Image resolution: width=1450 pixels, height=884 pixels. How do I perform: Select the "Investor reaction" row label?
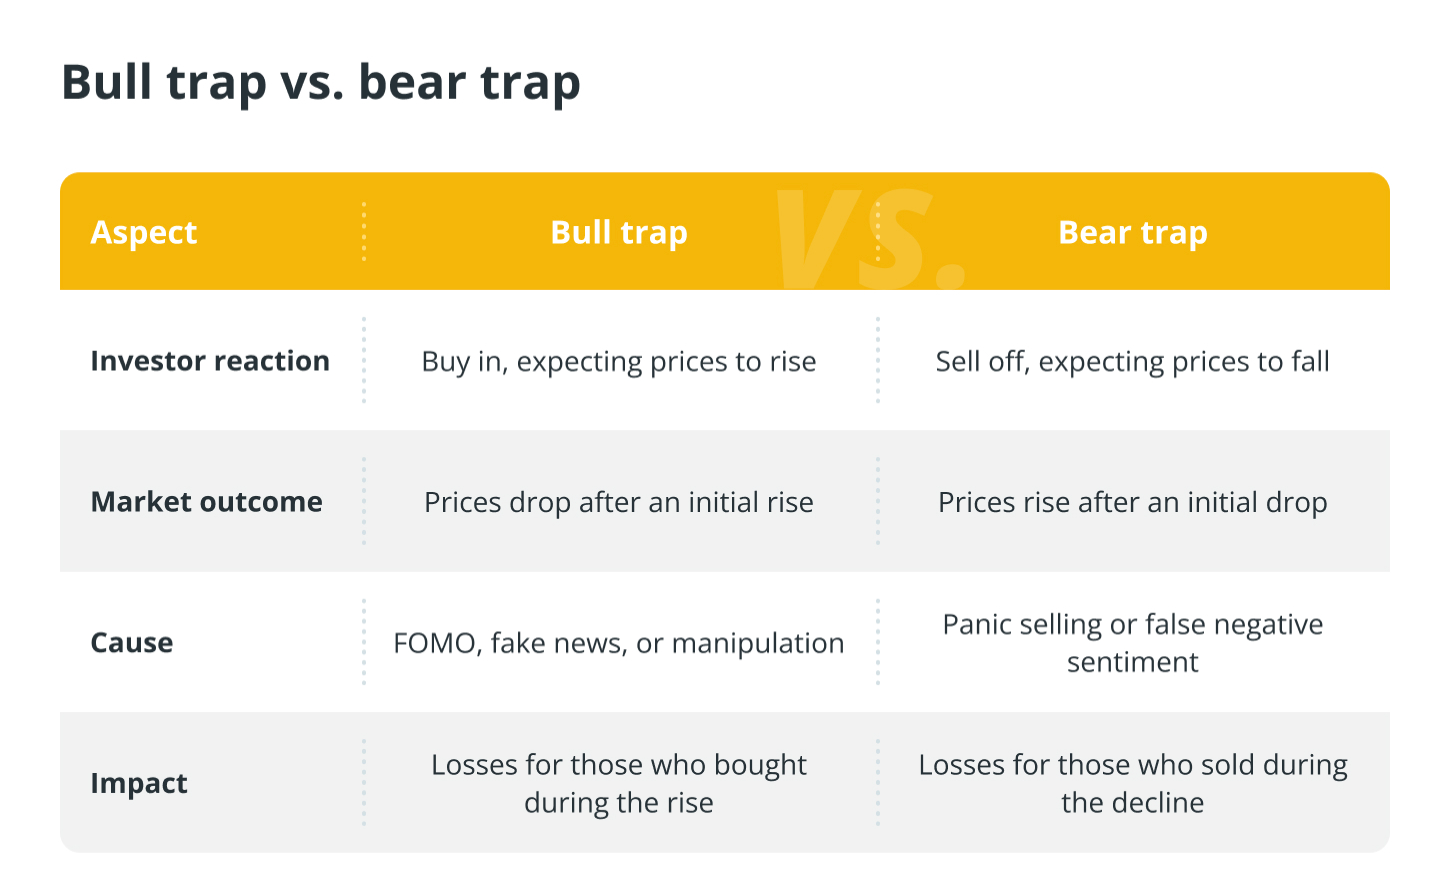click(x=210, y=361)
